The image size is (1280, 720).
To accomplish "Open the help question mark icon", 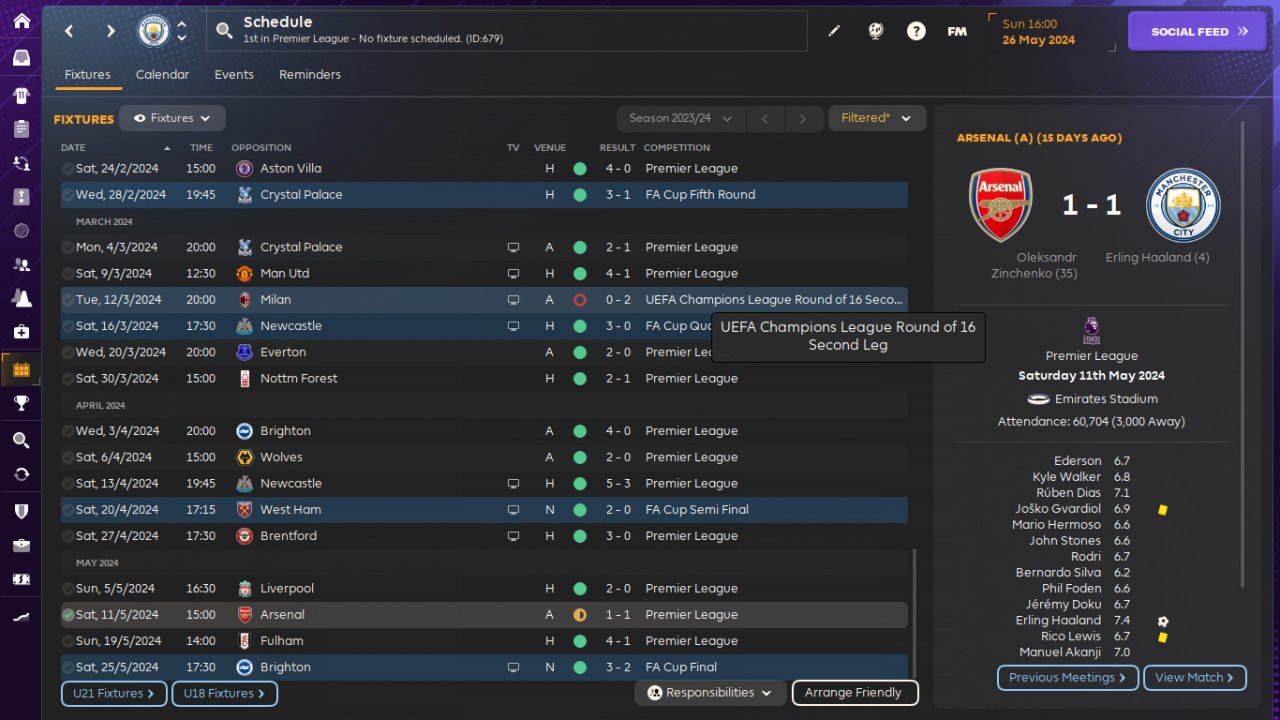I will [x=916, y=31].
